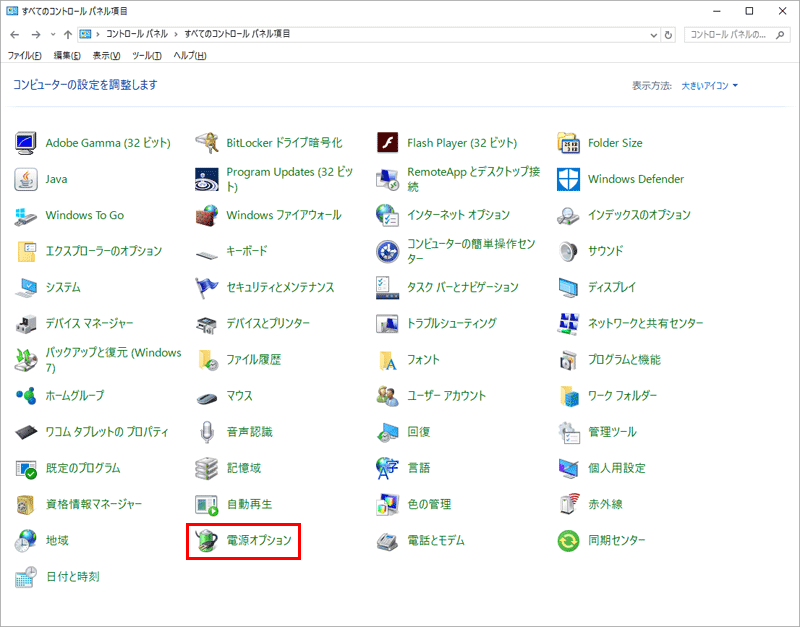Viewport: 800px width, 627px height.
Task: Expand the chevron before コントロール パネル breadcrumb
Action: pos(98,34)
